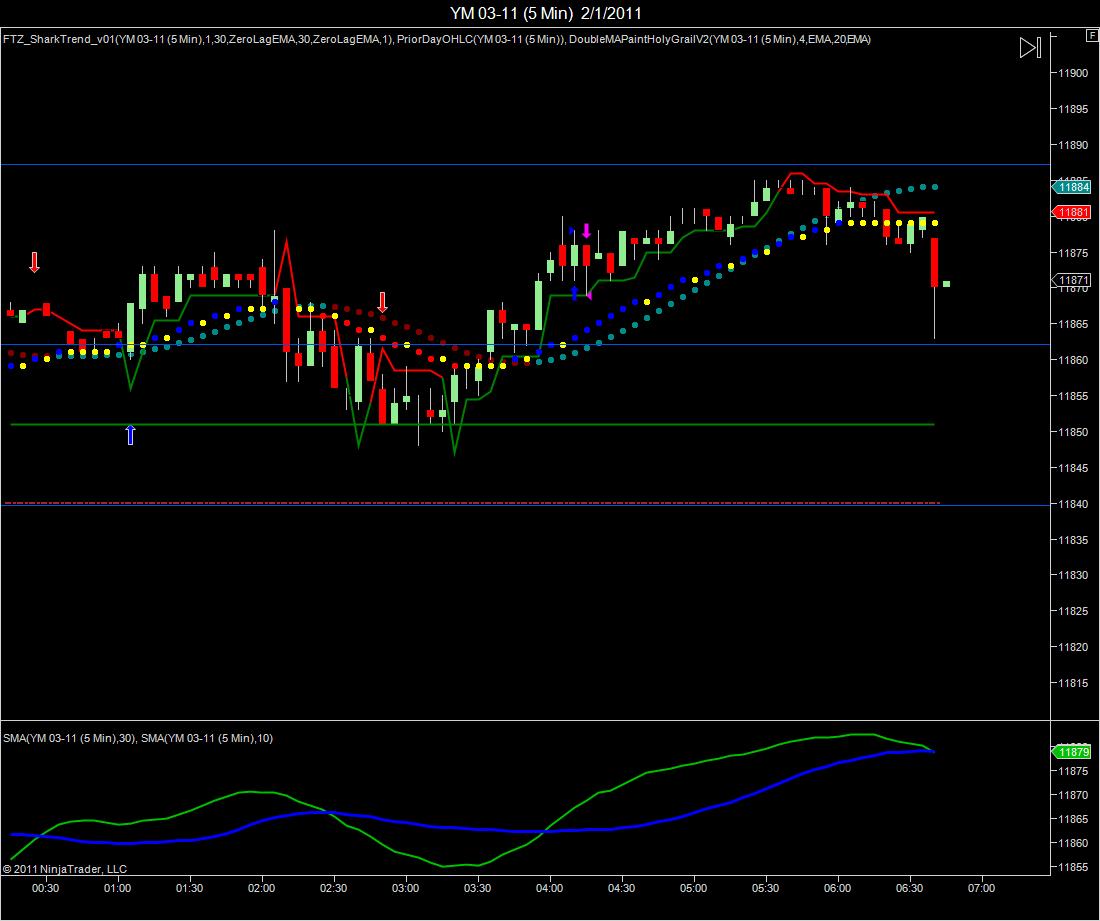Select the green 11879 SMA price marker
The image size is (1100, 921).
tap(1071, 752)
